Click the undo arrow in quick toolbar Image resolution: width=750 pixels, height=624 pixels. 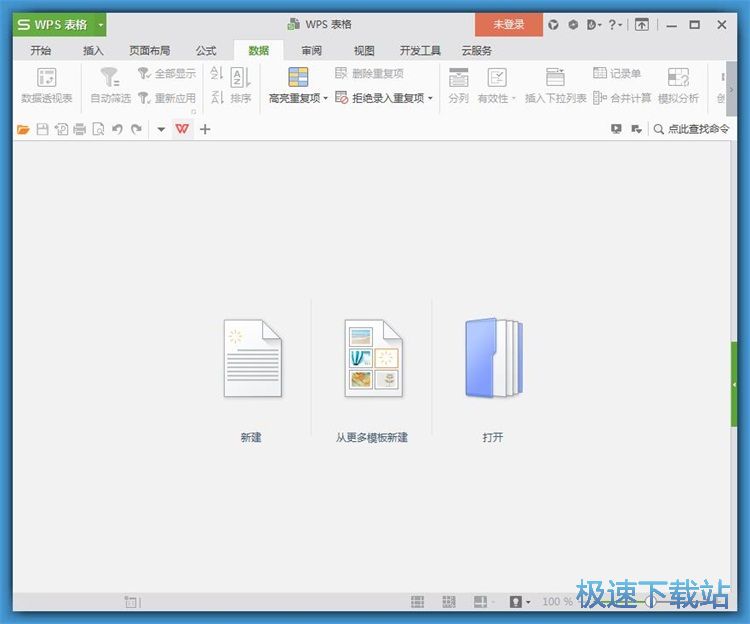point(117,129)
